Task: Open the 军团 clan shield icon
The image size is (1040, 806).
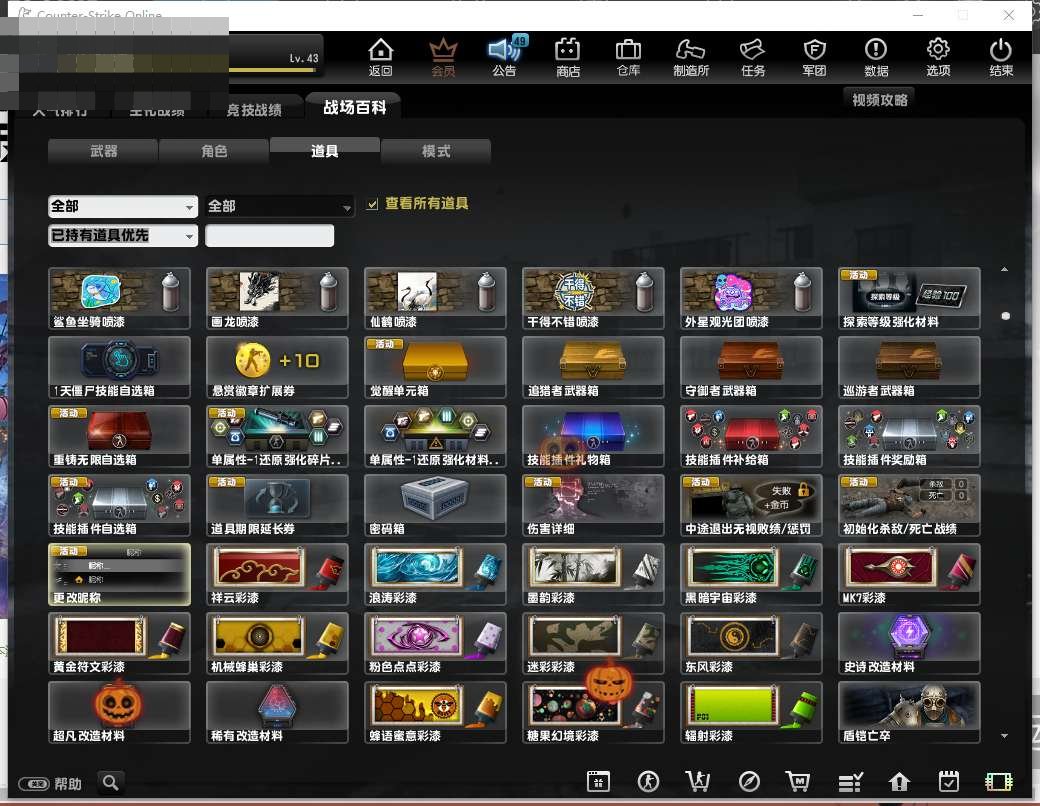Action: (814, 50)
